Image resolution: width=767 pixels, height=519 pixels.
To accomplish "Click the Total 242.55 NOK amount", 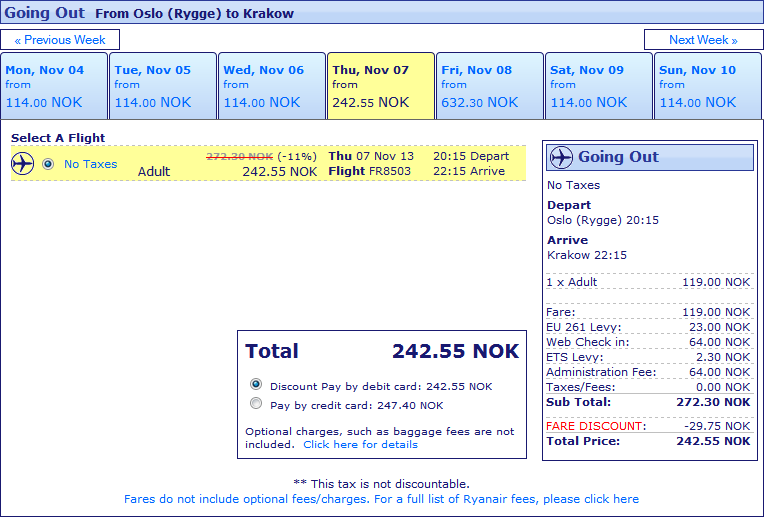I will [455, 351].
